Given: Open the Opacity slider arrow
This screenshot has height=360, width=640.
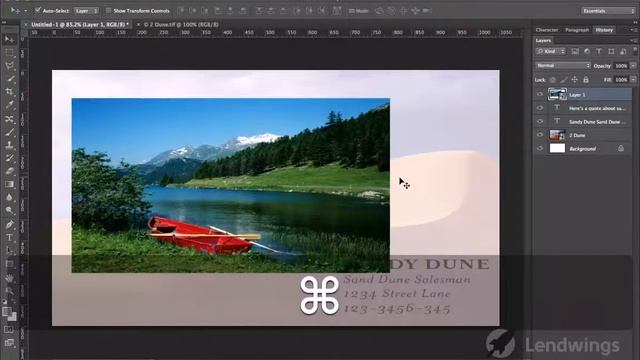Looking at the screenshot, I should pos(633,66).
